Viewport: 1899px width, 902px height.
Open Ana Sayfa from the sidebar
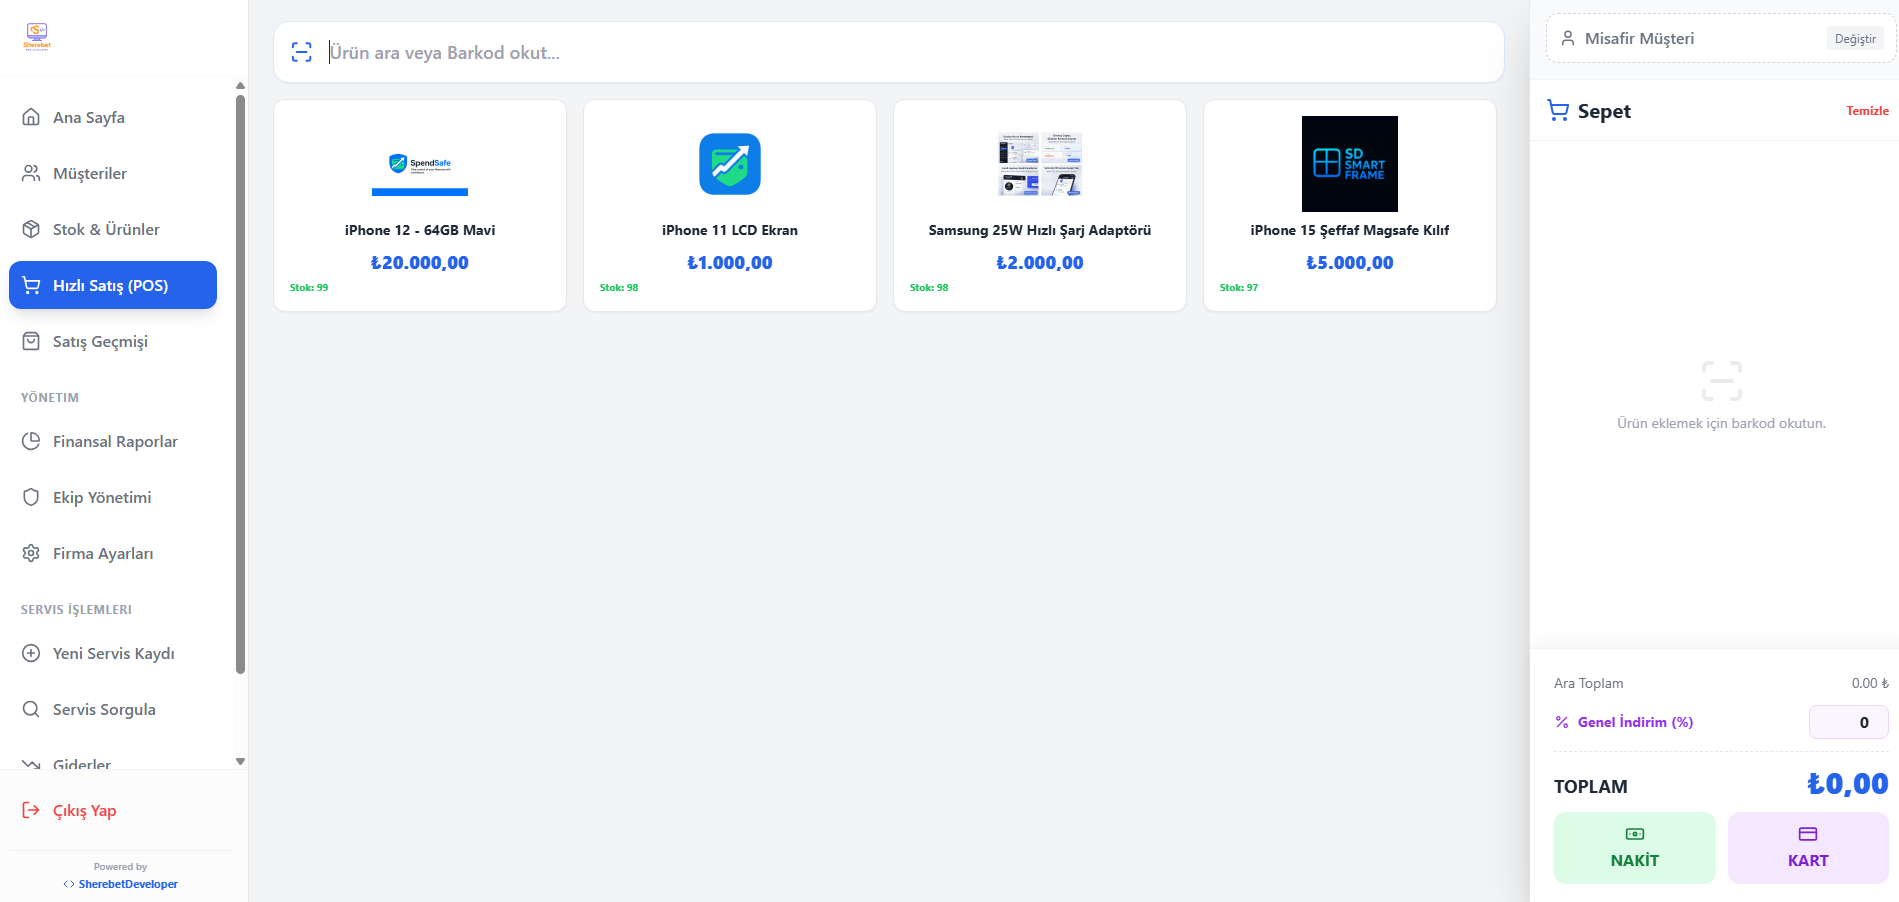[89, 117]
